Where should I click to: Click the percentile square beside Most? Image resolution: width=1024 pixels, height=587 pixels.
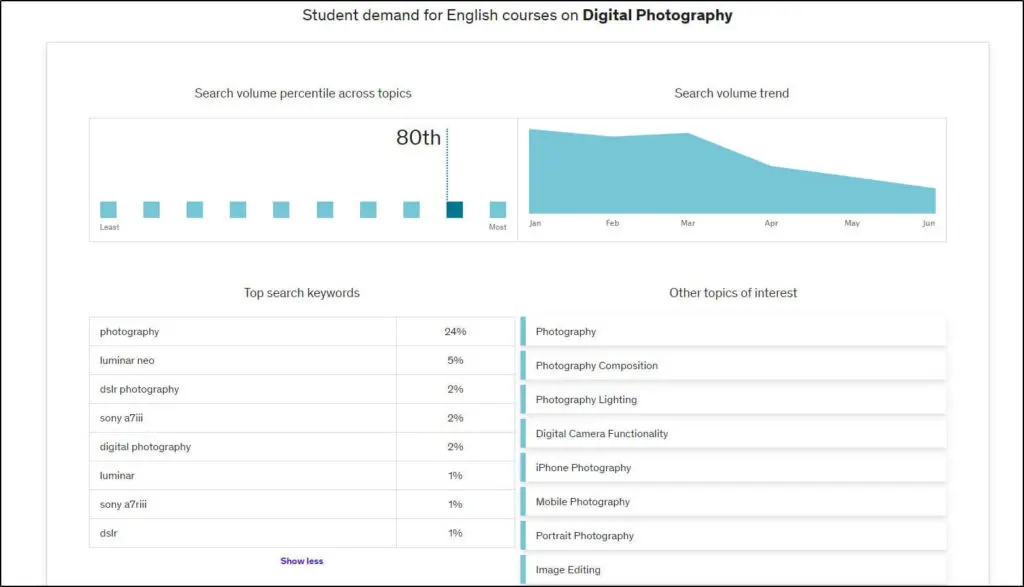point(496,210)
